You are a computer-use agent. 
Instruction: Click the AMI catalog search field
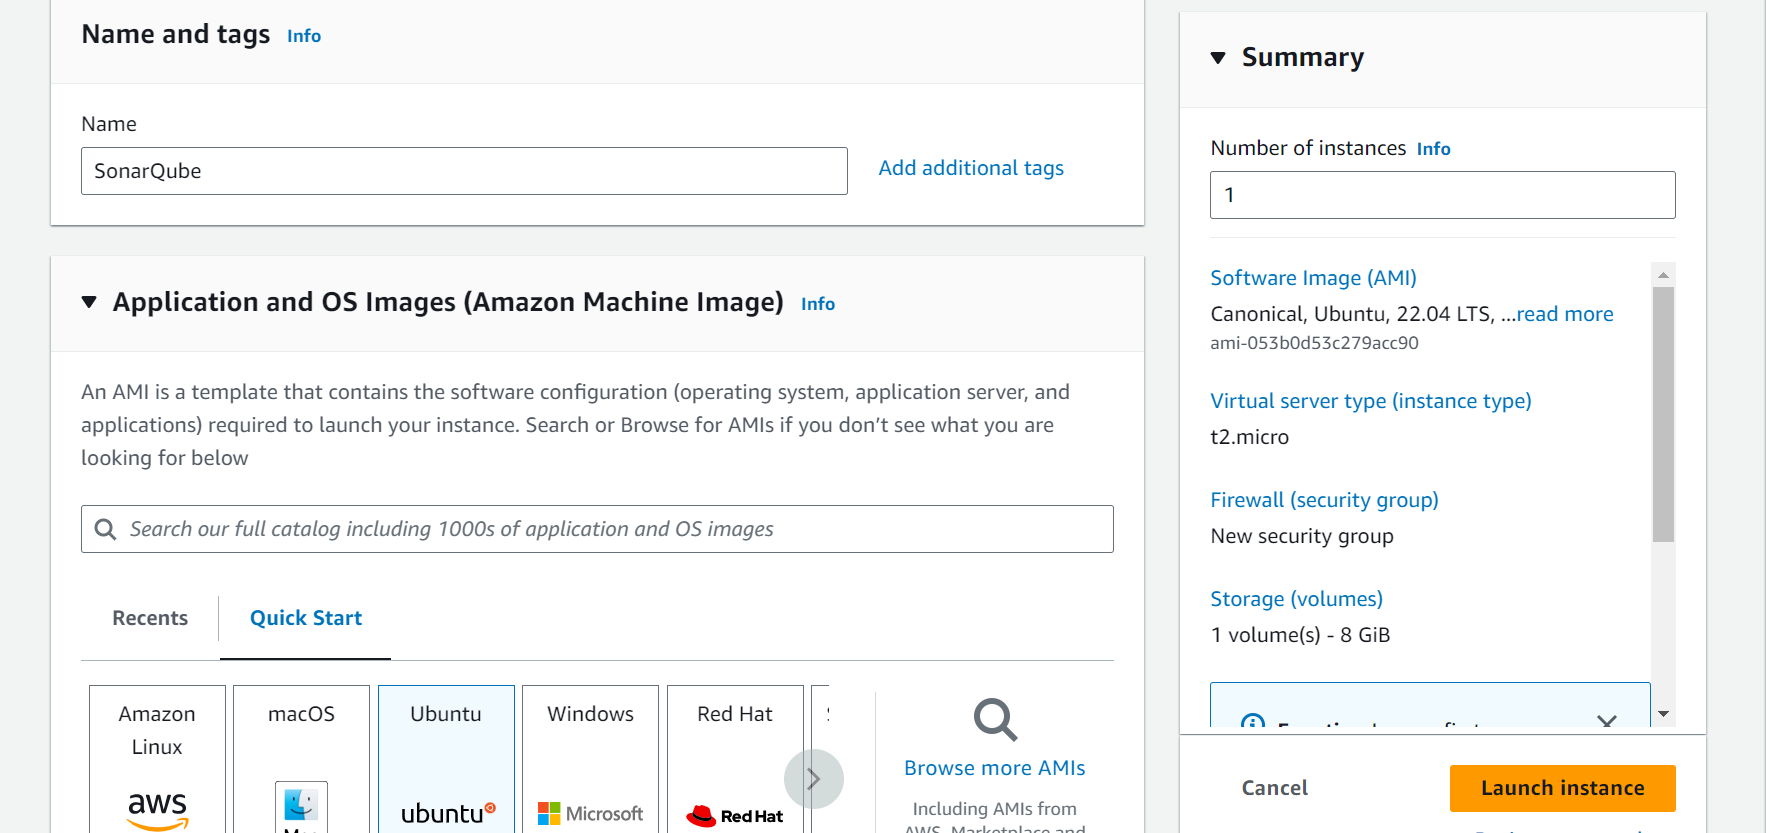coord(597,529)
